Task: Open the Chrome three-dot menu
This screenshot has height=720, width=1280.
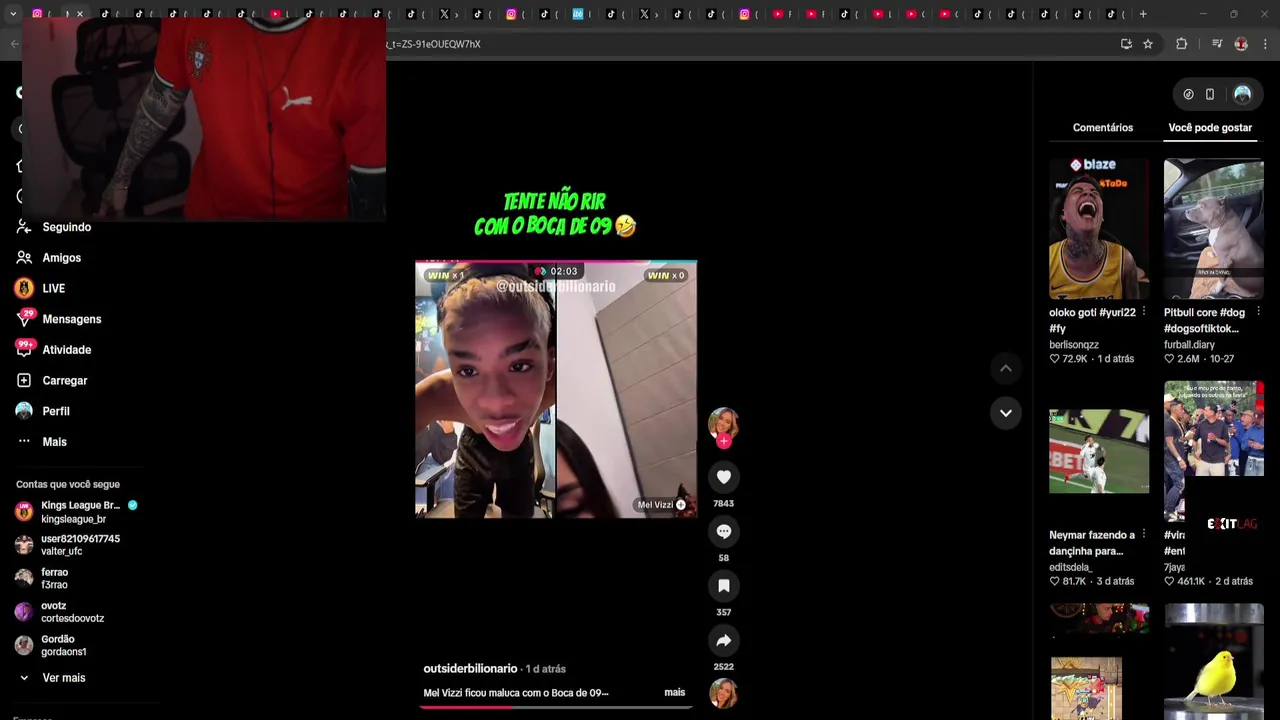Action: [1265, 44]
